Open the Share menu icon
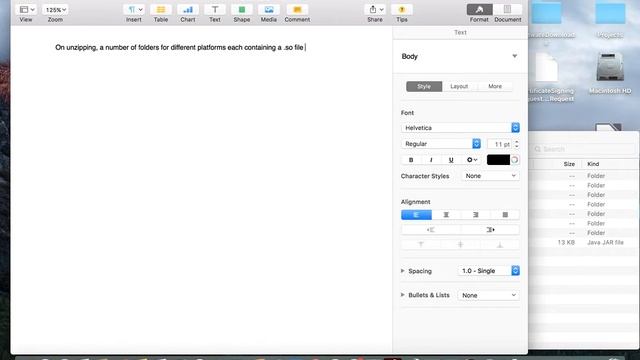Screen dimensions: 640x360 click(375, 9)
